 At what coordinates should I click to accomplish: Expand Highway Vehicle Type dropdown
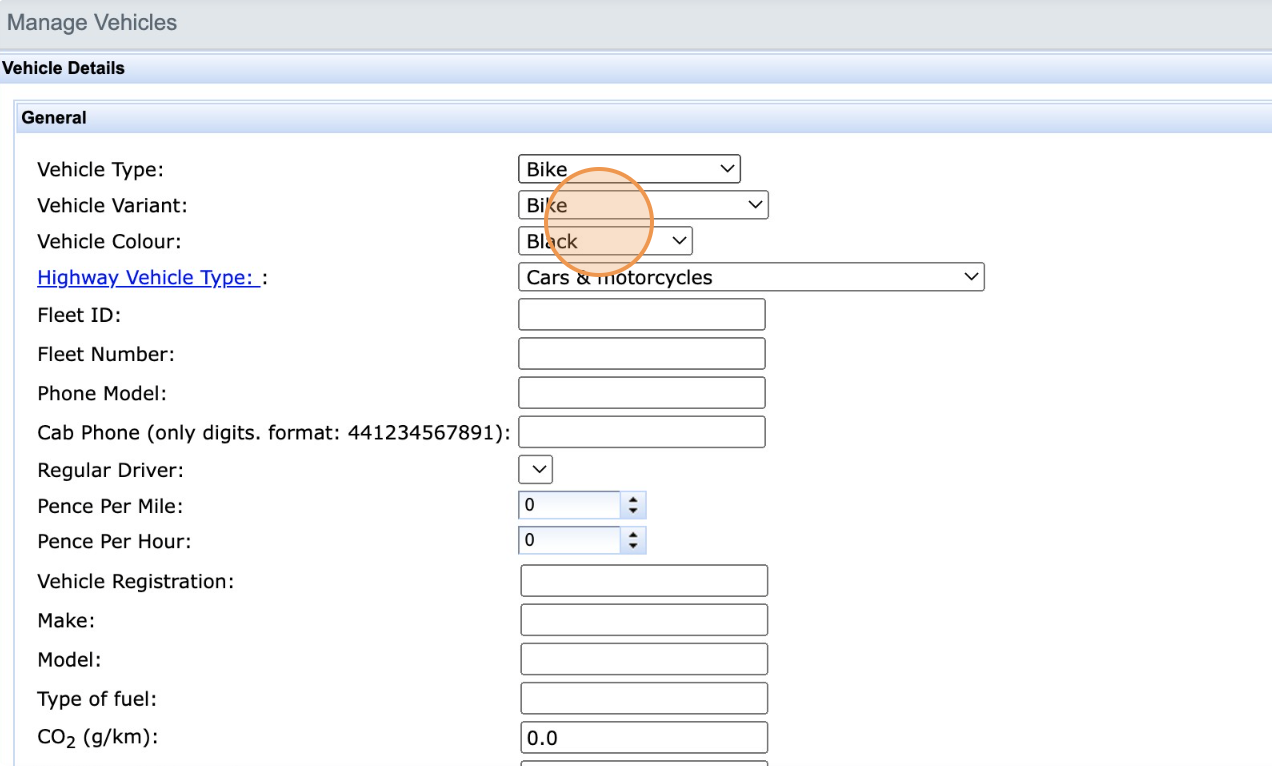click(750, 277)
